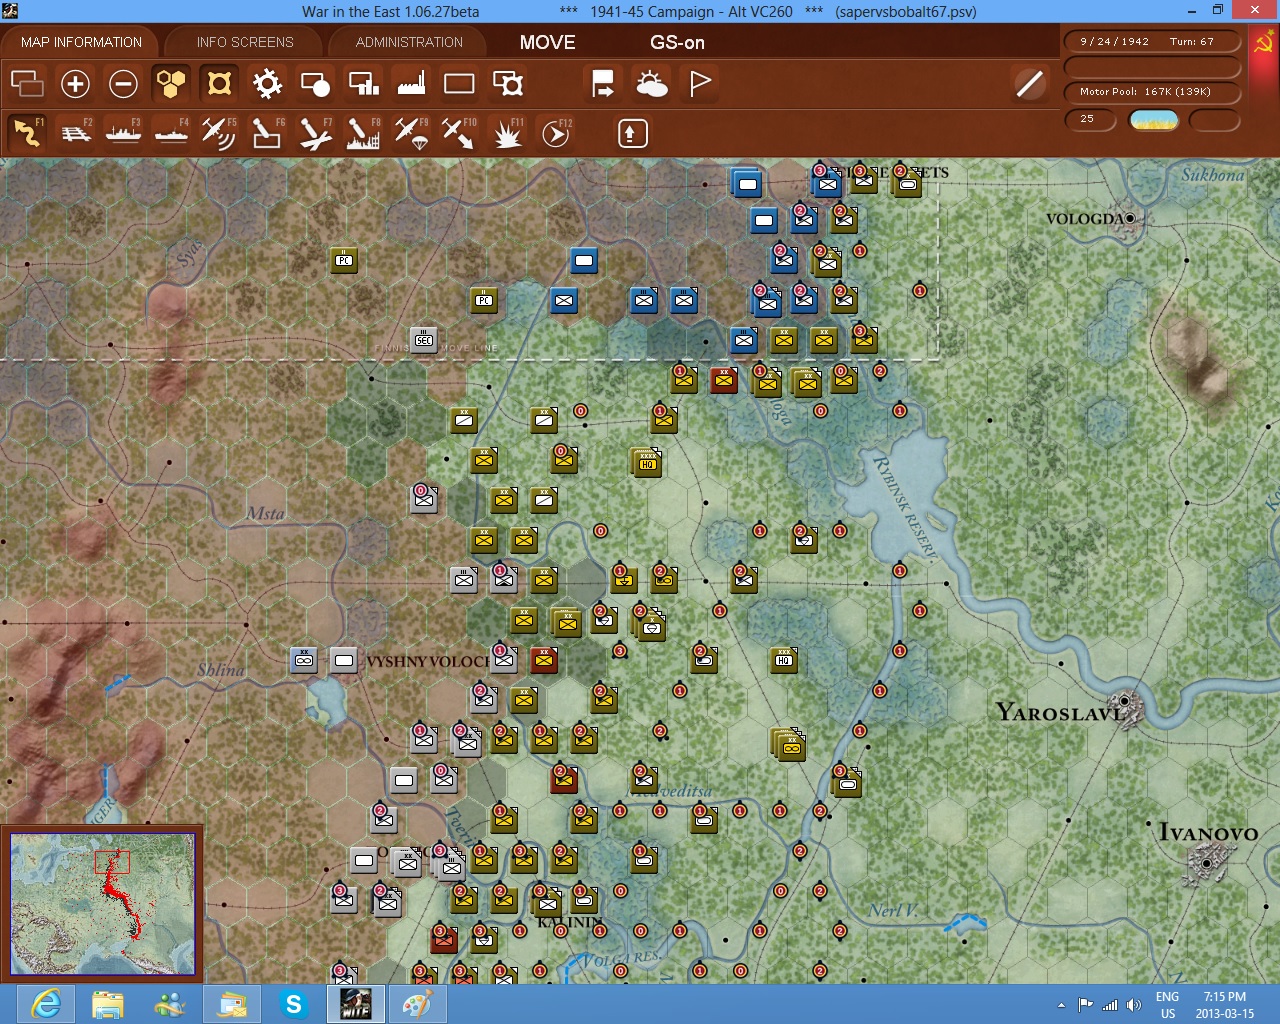Select the XXX HQ unit counter near Rybinsk
Screen dimensions: 1280x1024
(784, 659)
